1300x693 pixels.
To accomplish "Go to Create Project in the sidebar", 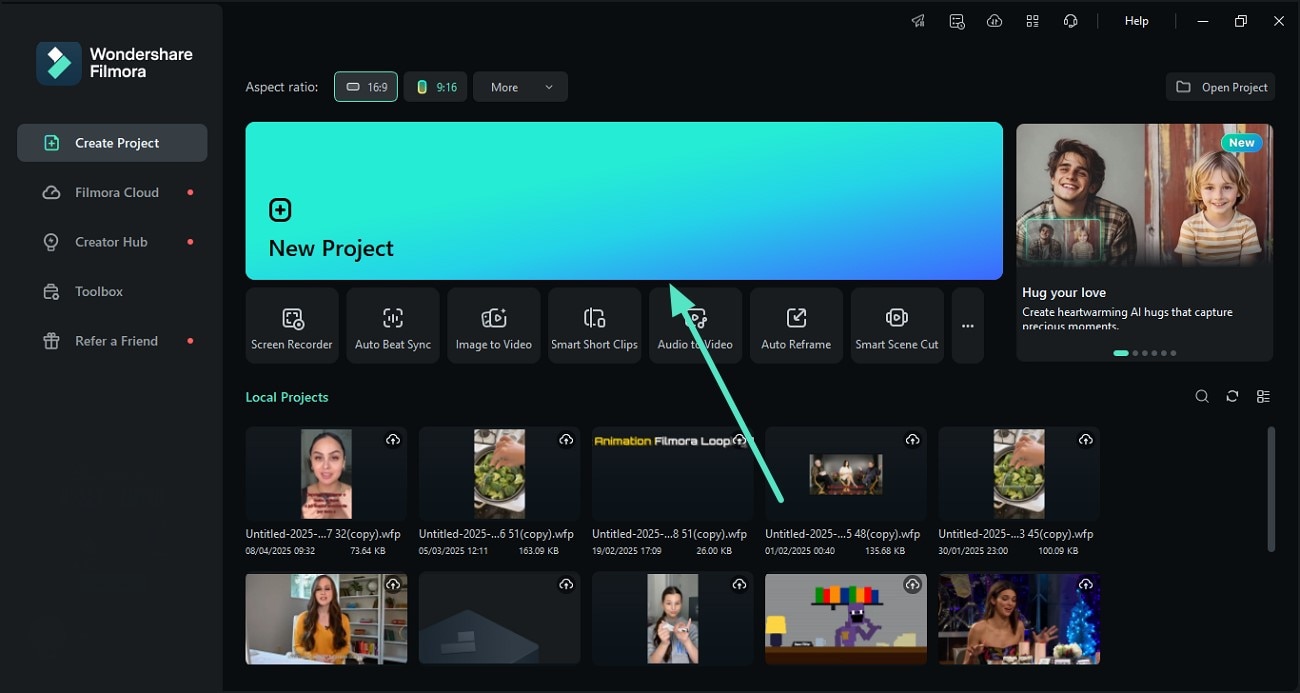I will pos(112,143).
